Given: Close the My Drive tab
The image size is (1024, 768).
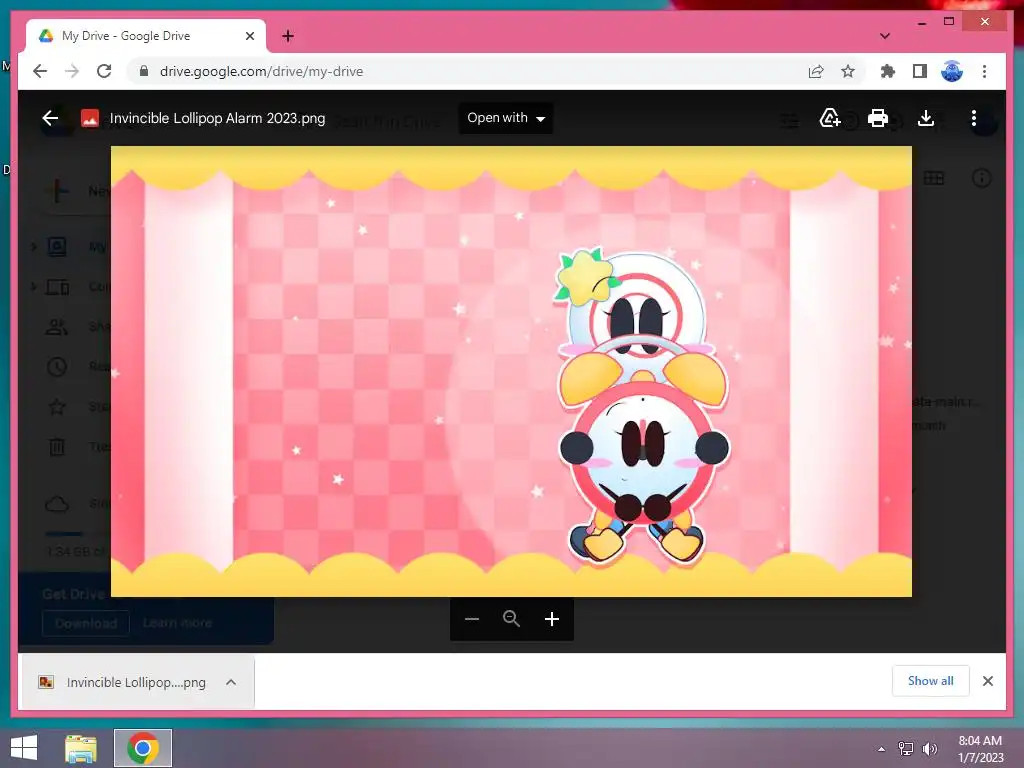Looking at the screenshot, I should coord(249,36).
